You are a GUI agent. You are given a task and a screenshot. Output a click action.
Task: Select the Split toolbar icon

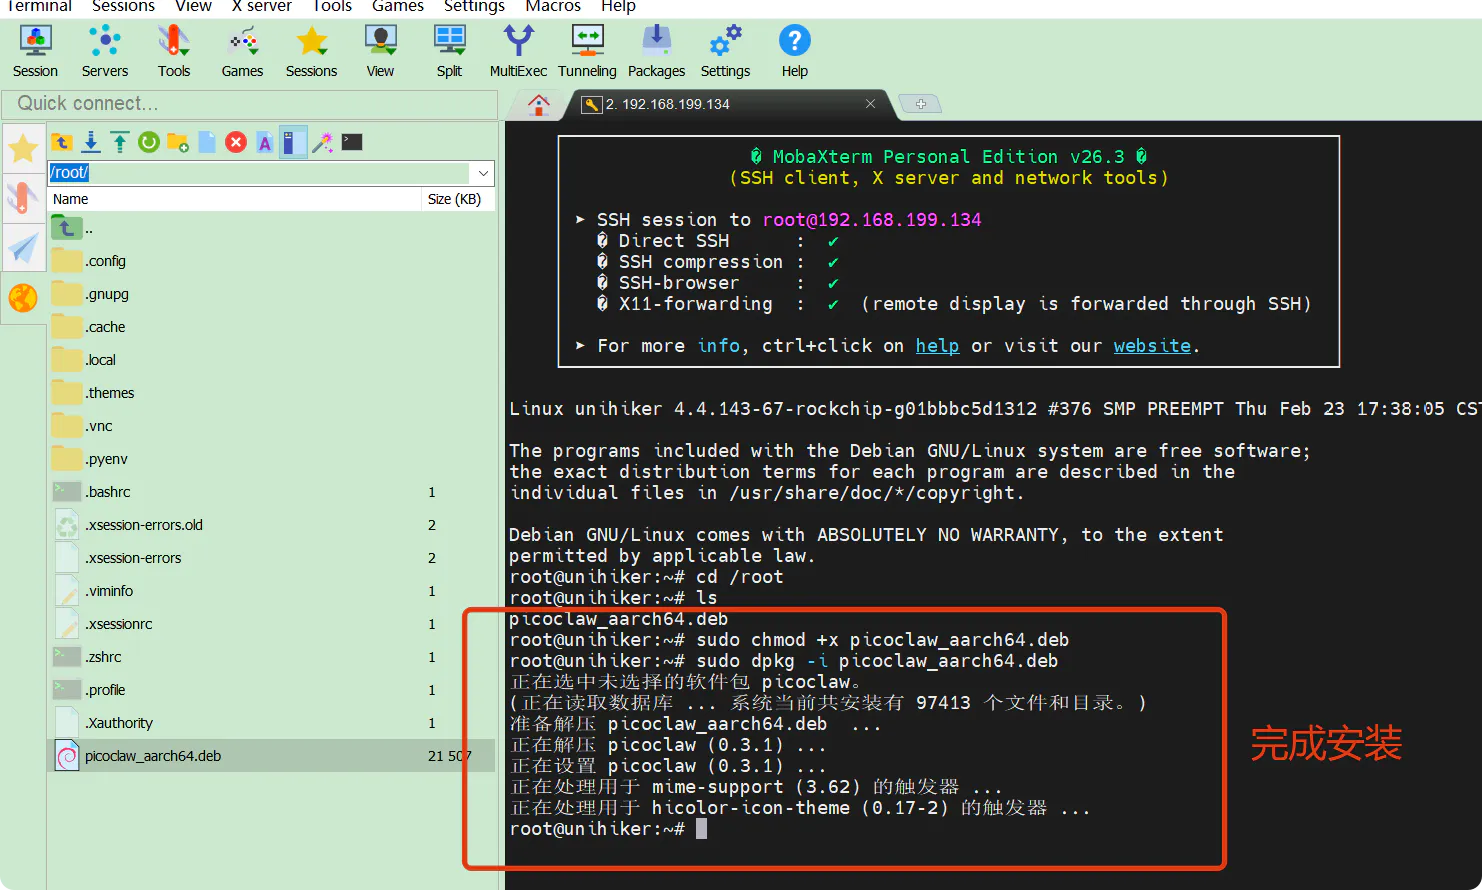coord(449,51)
